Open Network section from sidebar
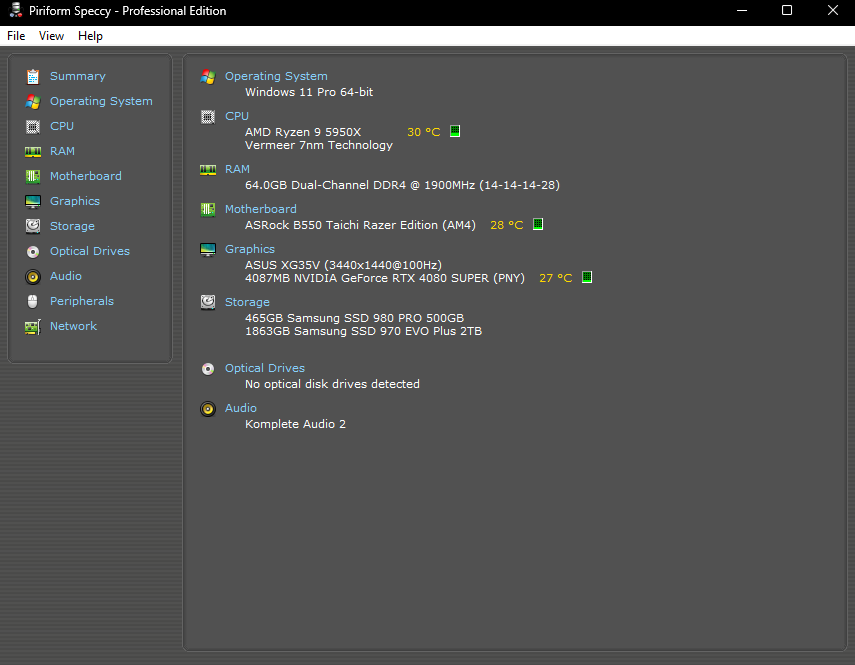This screenshot has width=855, height=665. tap(73, 326)
